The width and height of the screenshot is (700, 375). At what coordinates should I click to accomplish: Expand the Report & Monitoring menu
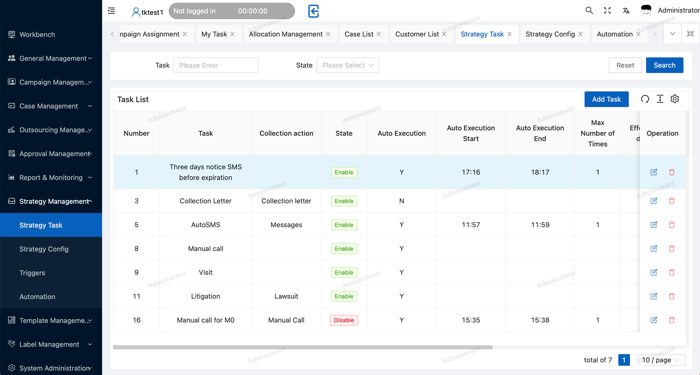[51, 177]
